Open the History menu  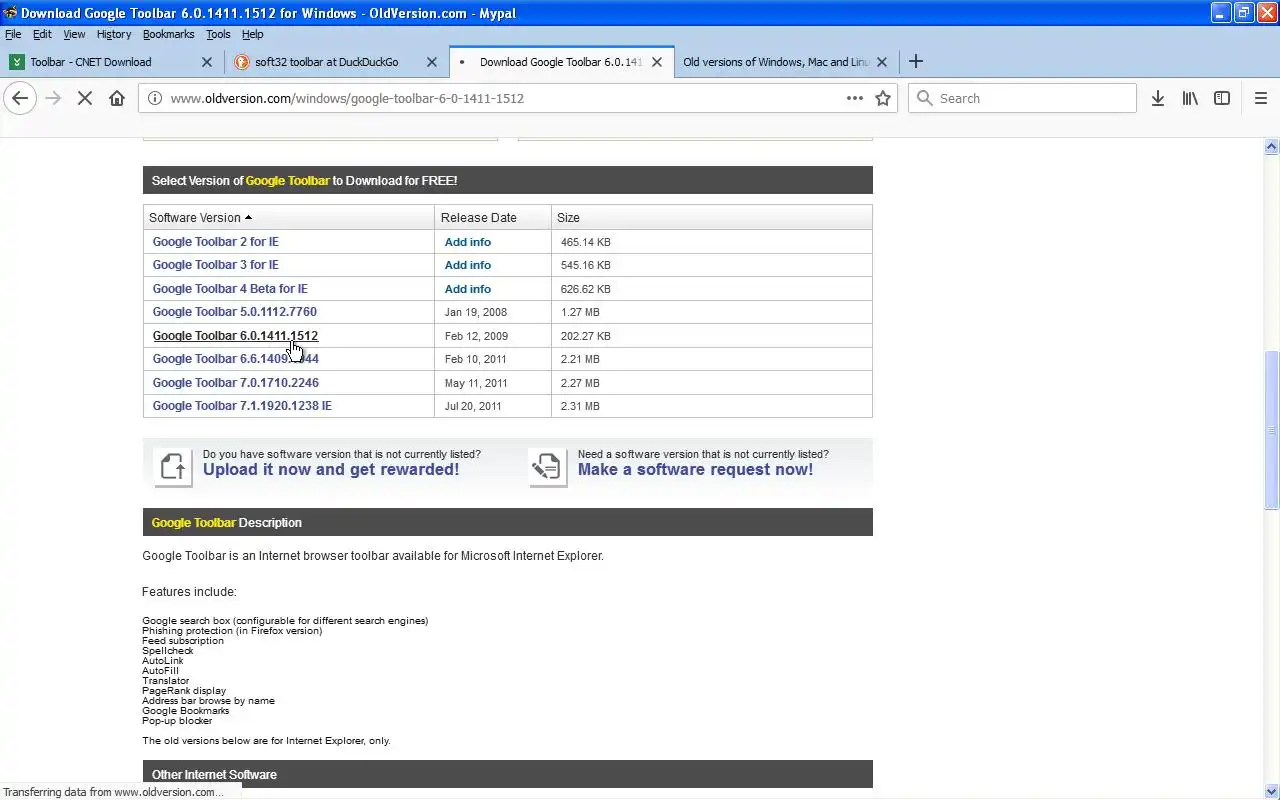(114, 34)
